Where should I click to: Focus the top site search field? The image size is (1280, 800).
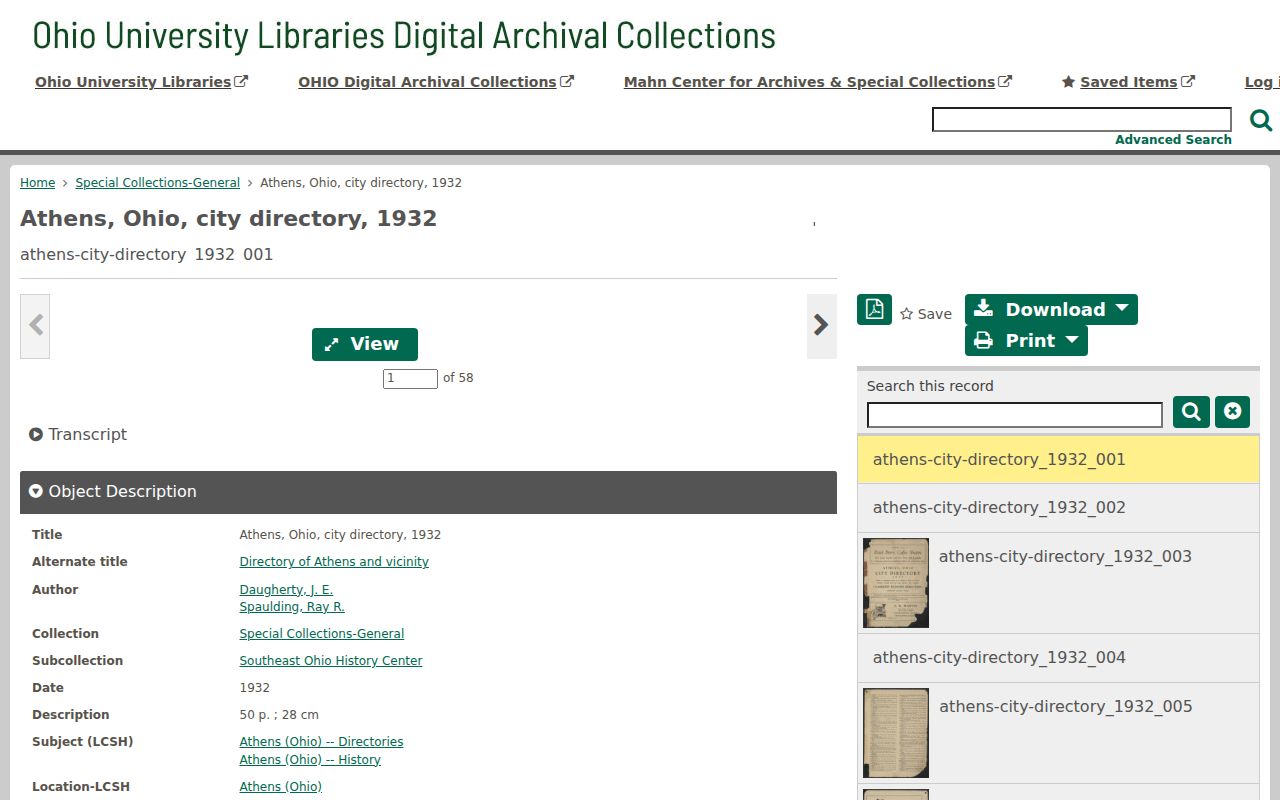click(1082, 120)
